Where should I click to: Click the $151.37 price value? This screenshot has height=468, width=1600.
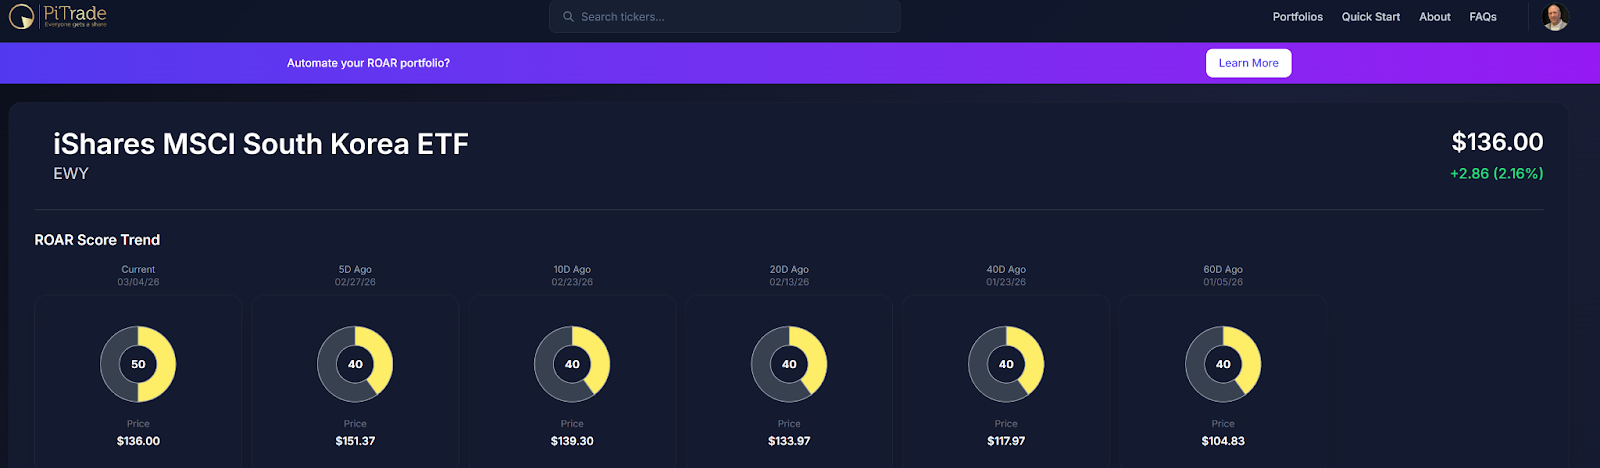[x=355, y=441]
